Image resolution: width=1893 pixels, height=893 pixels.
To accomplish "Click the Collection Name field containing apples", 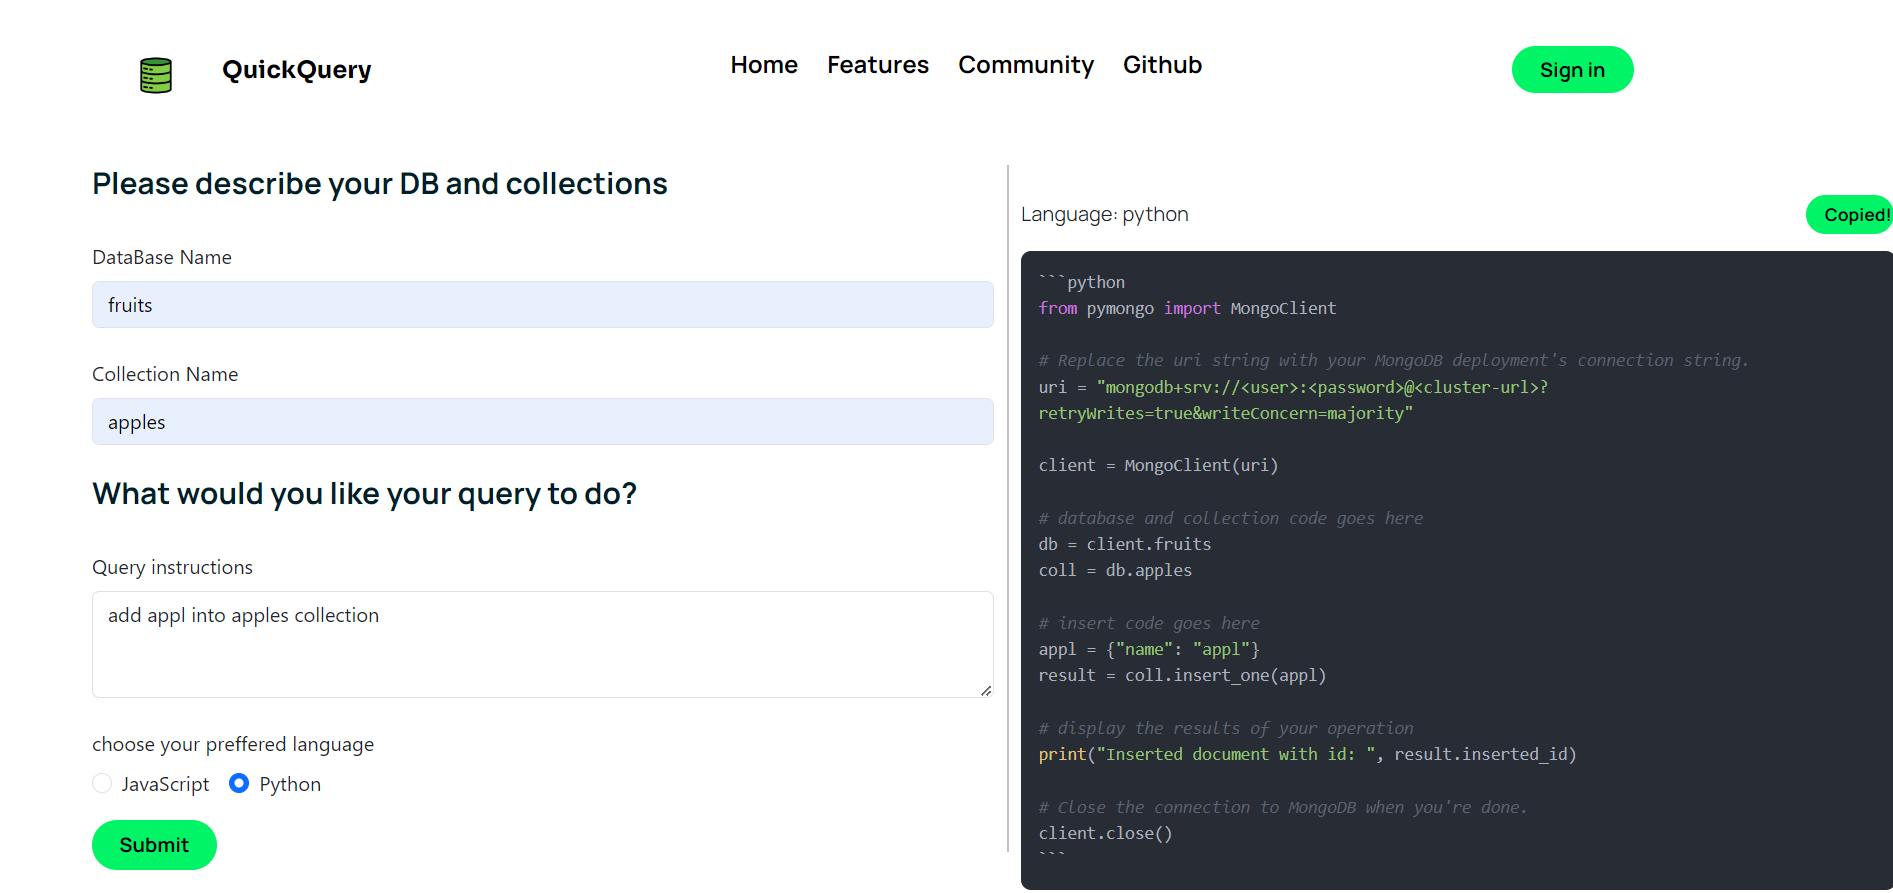I will pyautogui.click(x=542, y=422).
